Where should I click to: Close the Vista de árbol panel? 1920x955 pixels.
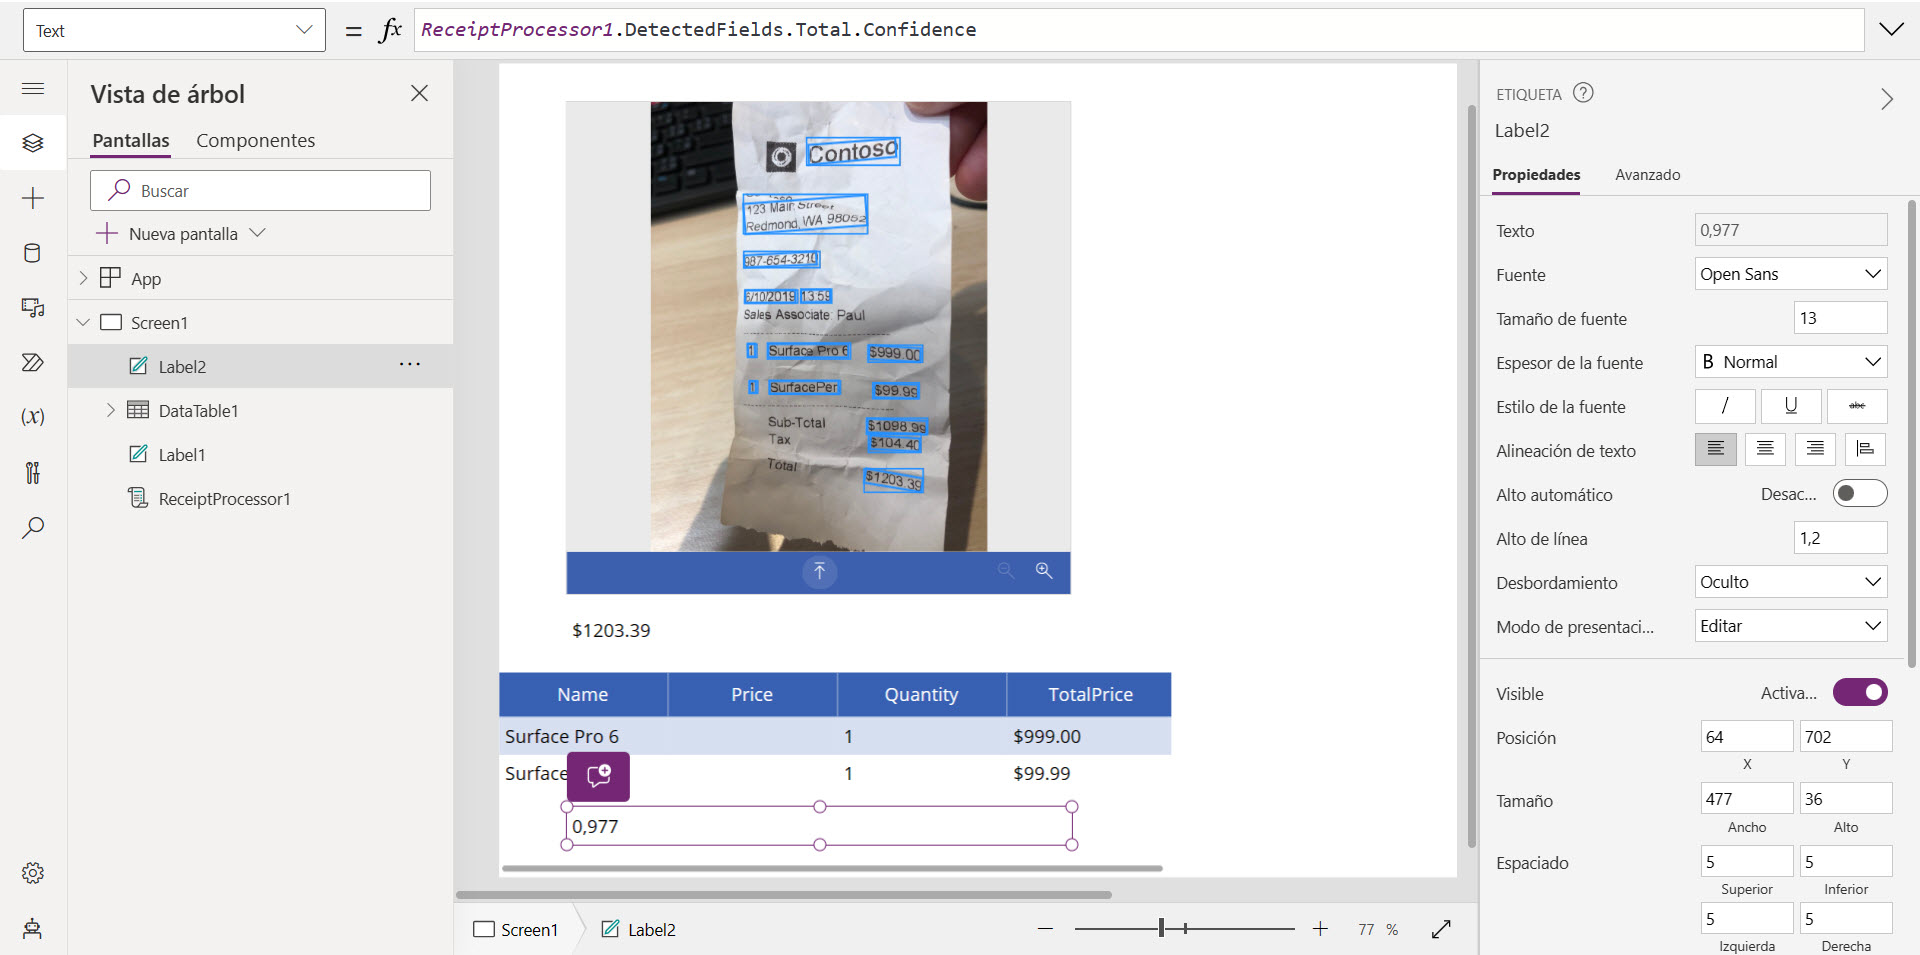point(419,93)
